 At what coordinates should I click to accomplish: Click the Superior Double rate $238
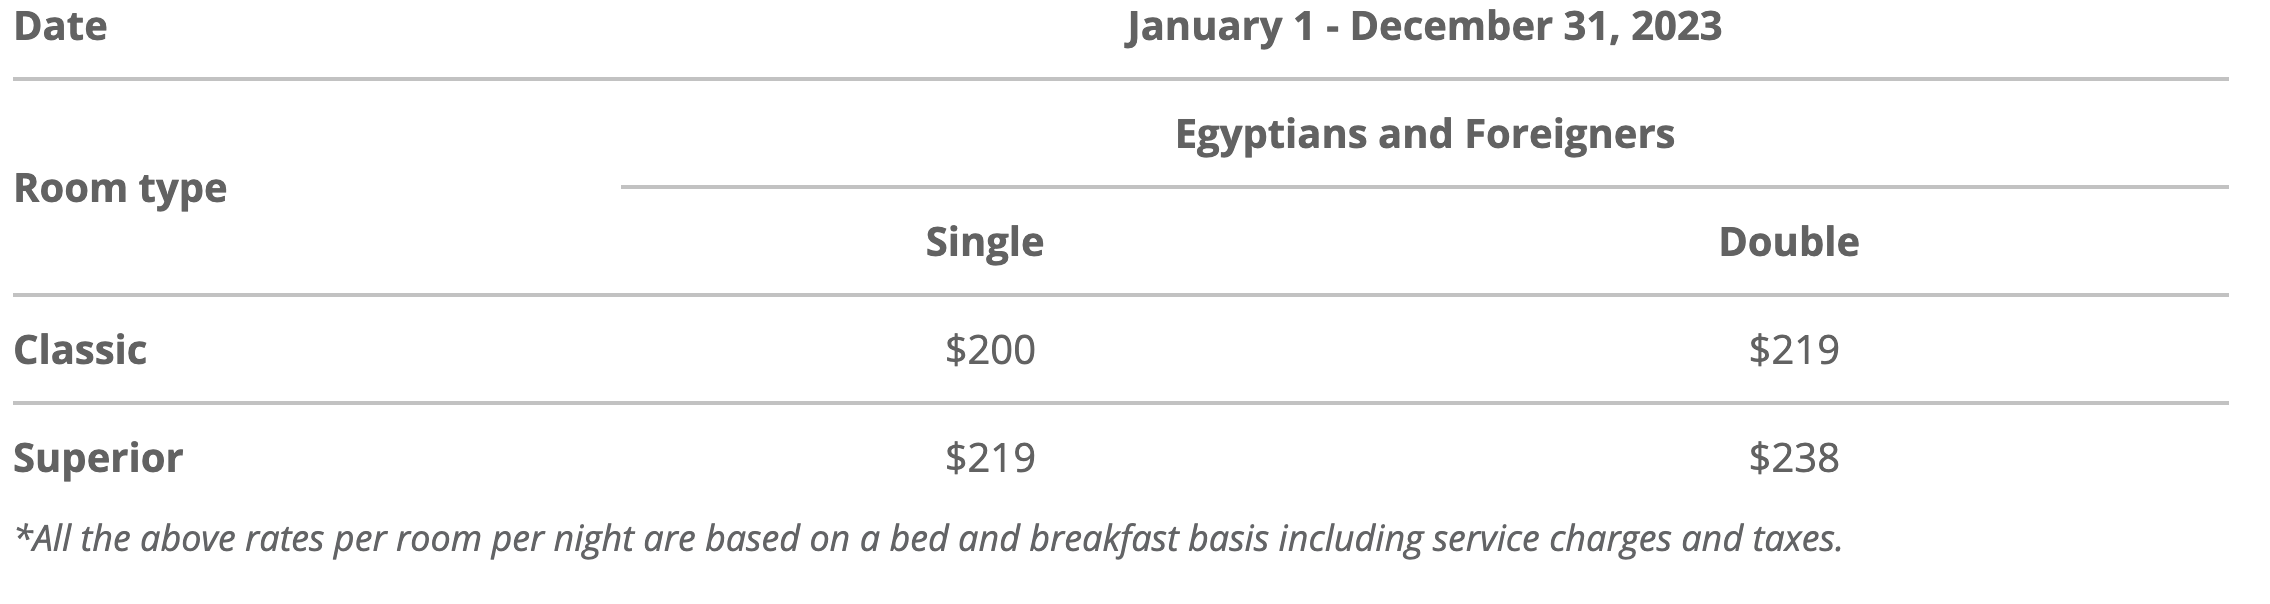(x=1794, y=458)
